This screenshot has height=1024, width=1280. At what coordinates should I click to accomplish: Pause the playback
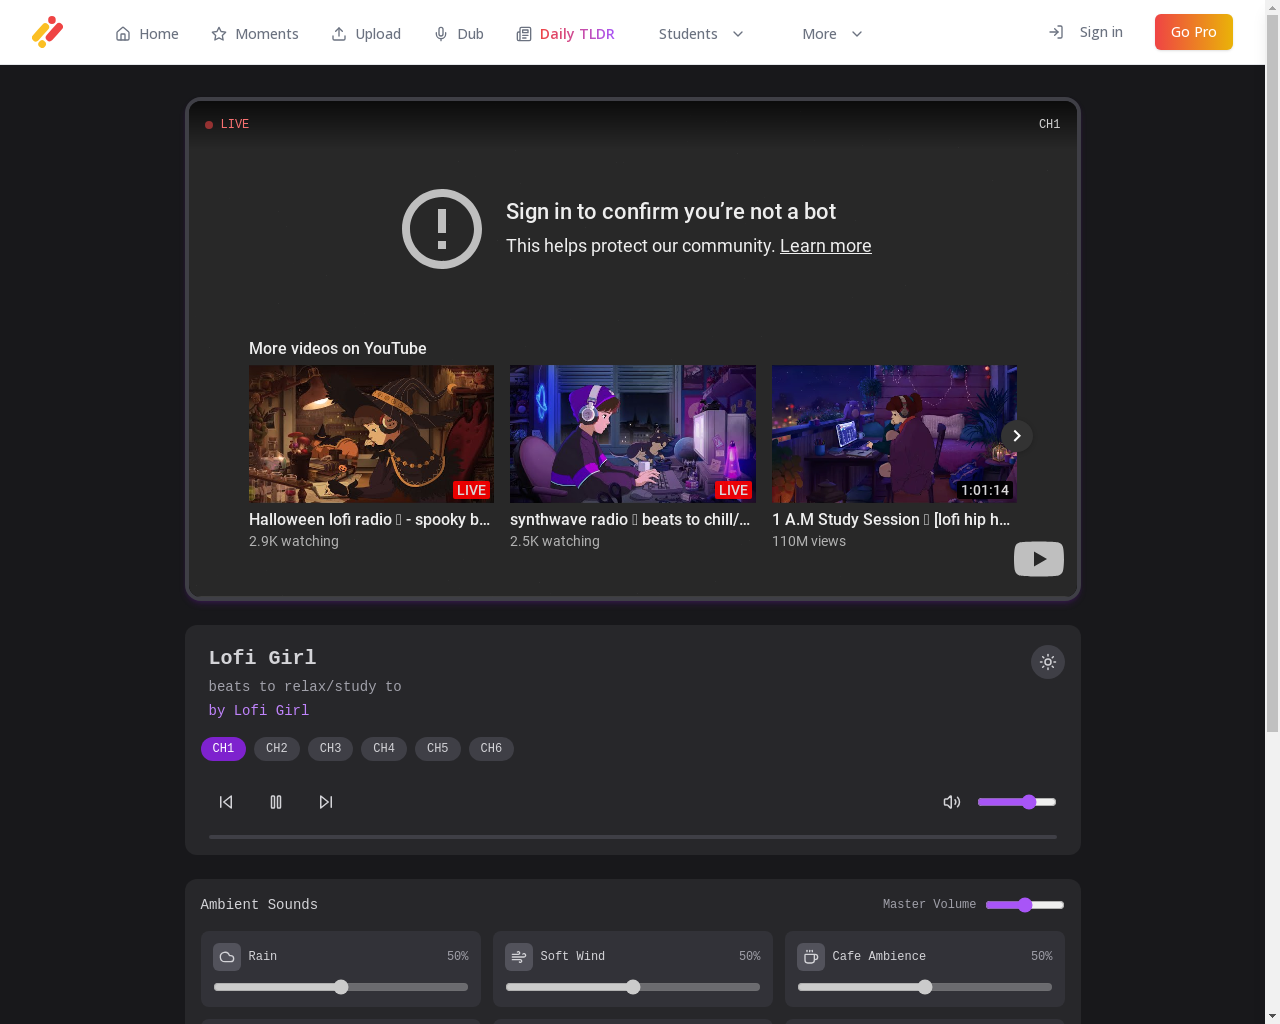pyautogui.click(x=276, y=802)
